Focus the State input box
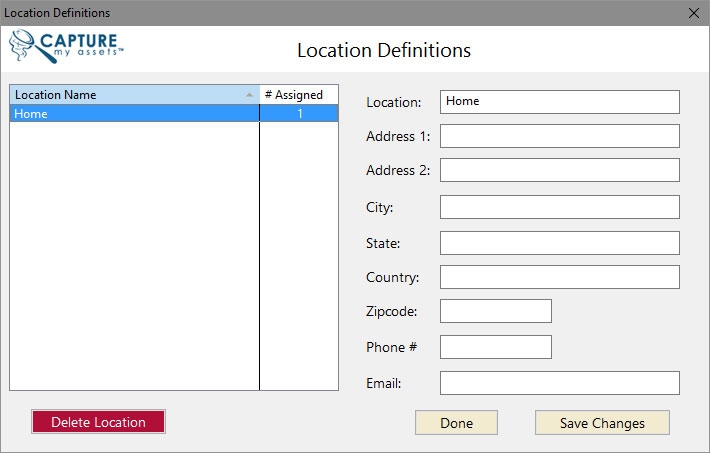This screenshot has height=453, width=710. tap(559, 243)
